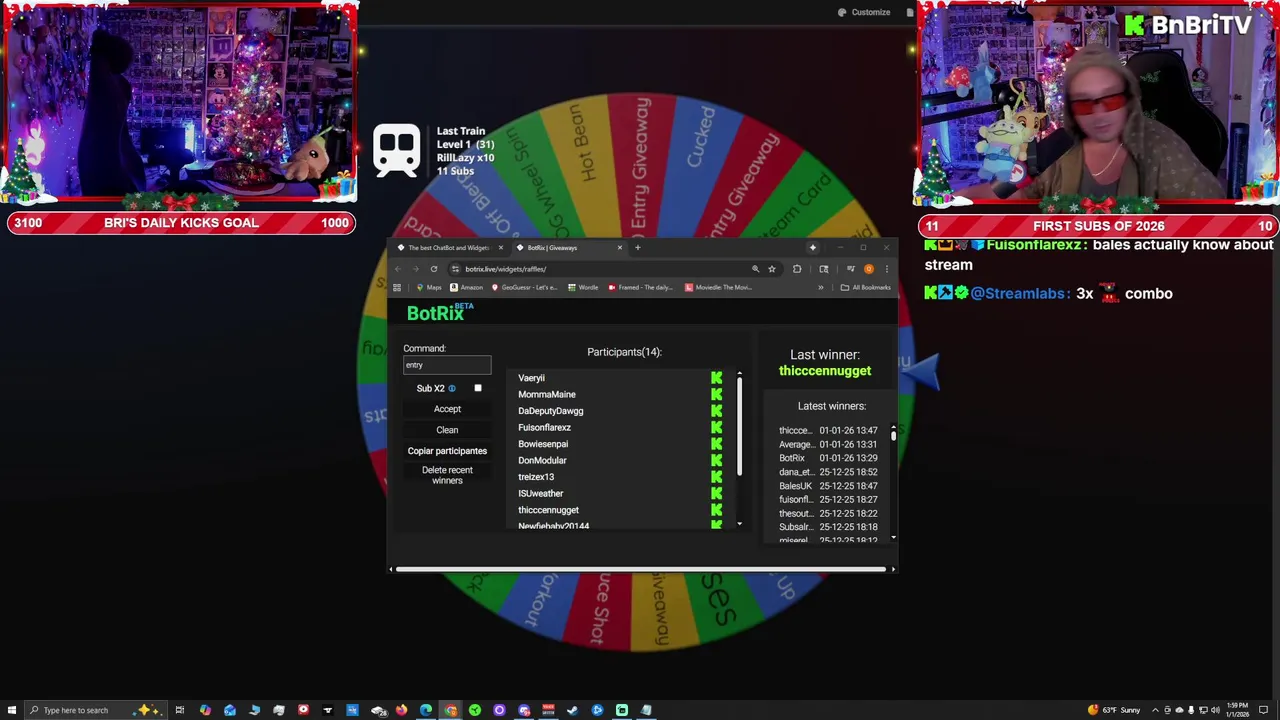Bookmark this page with star icon

(x=771, y=269)
